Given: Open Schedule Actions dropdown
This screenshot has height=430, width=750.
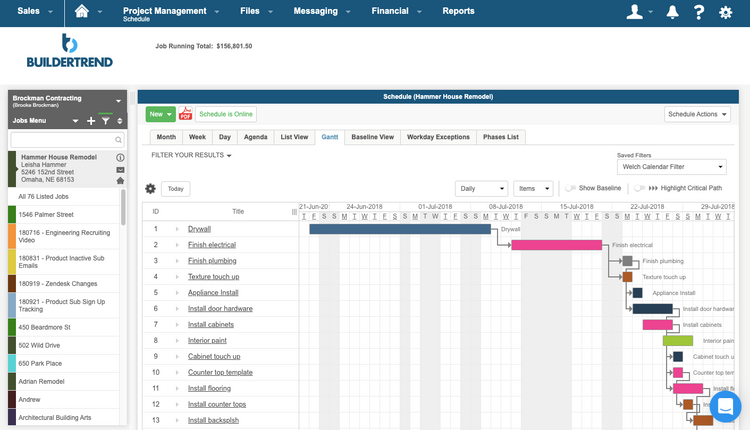Looking at the screenshot, I should point(697,114).
